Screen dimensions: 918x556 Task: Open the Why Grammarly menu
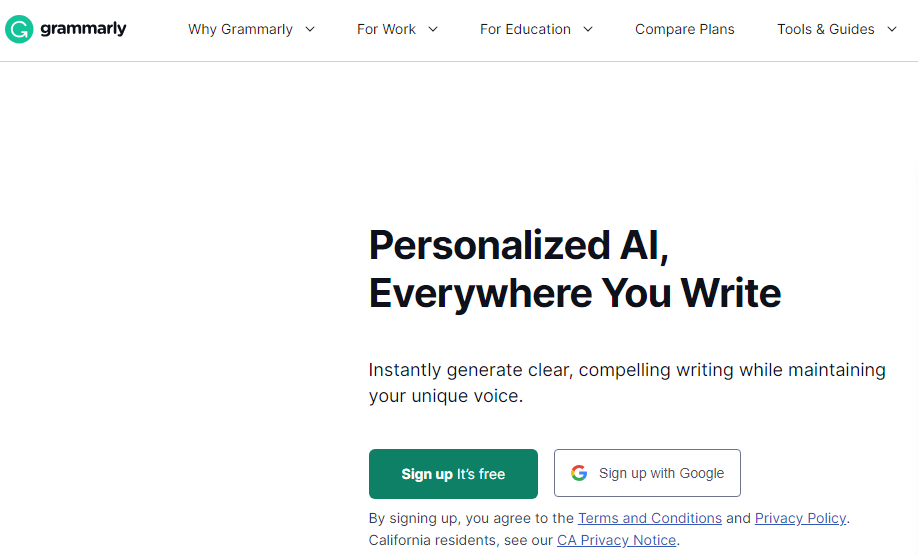point(240,30)
